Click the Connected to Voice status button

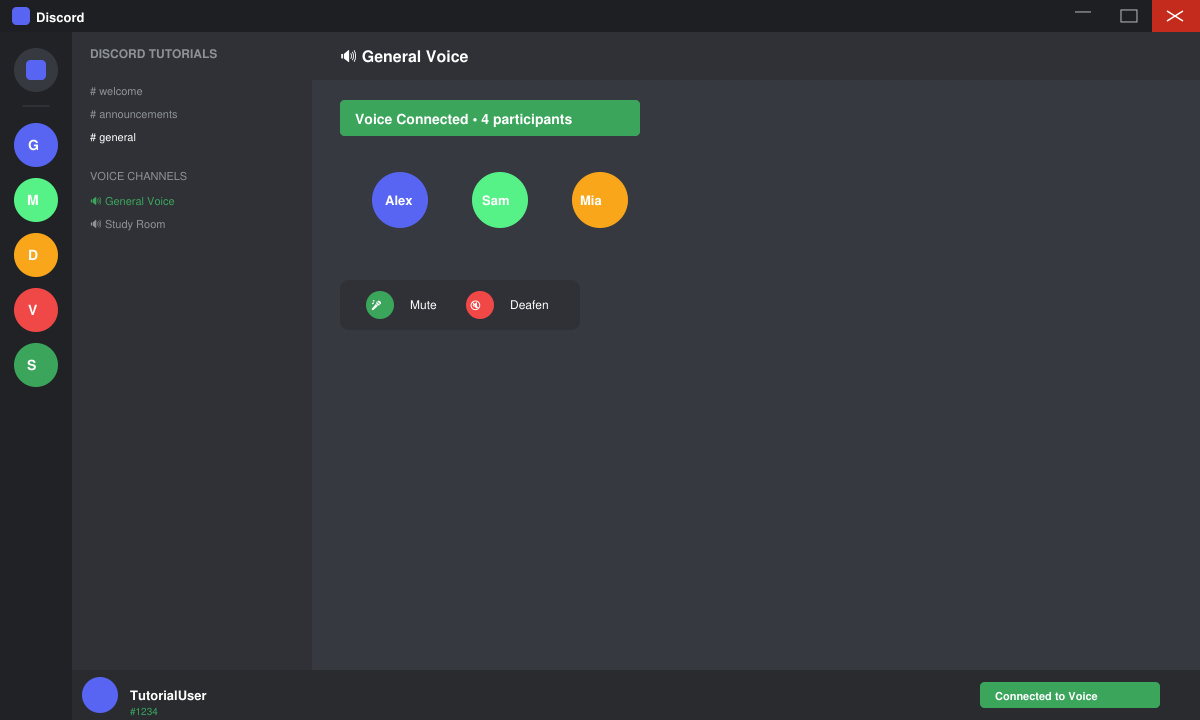click(x=1070, y=695)
